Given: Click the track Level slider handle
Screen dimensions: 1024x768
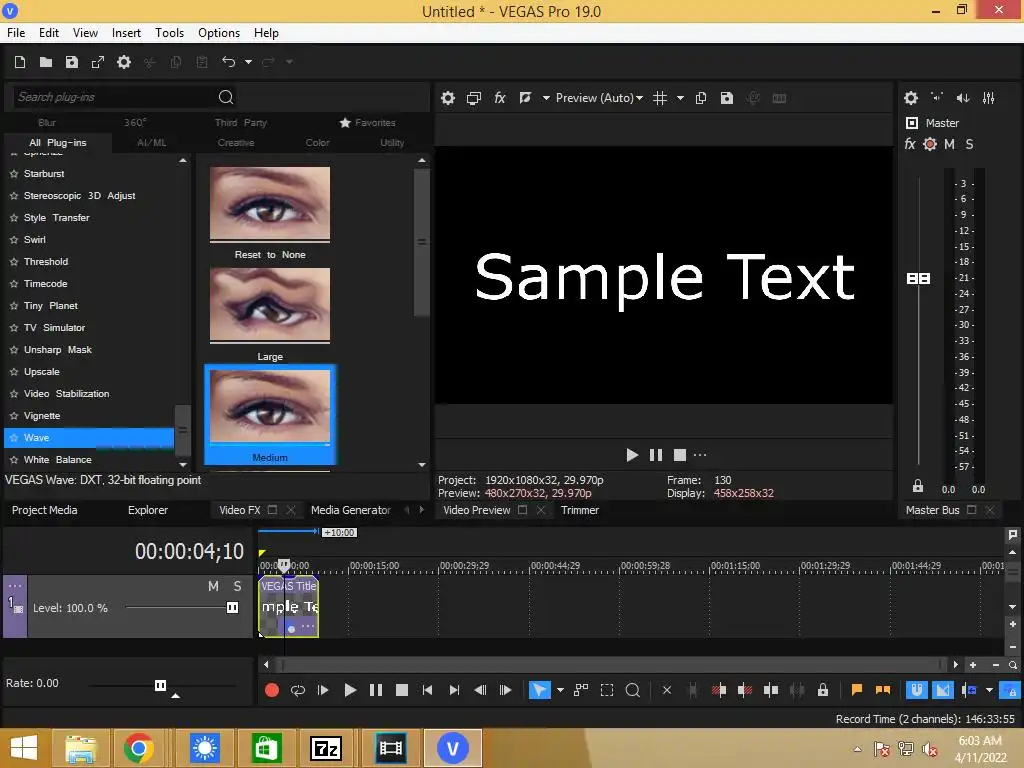Looking at the screenshot, I should [232, 608].
